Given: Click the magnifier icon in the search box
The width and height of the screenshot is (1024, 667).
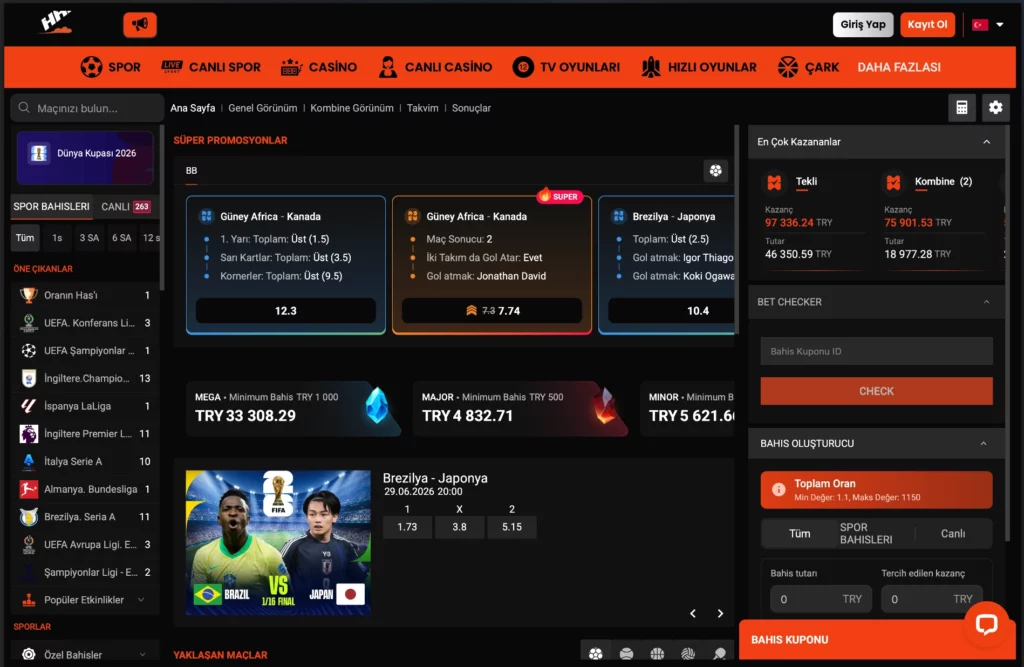Looking at the screenshot, I should point(24,108).
